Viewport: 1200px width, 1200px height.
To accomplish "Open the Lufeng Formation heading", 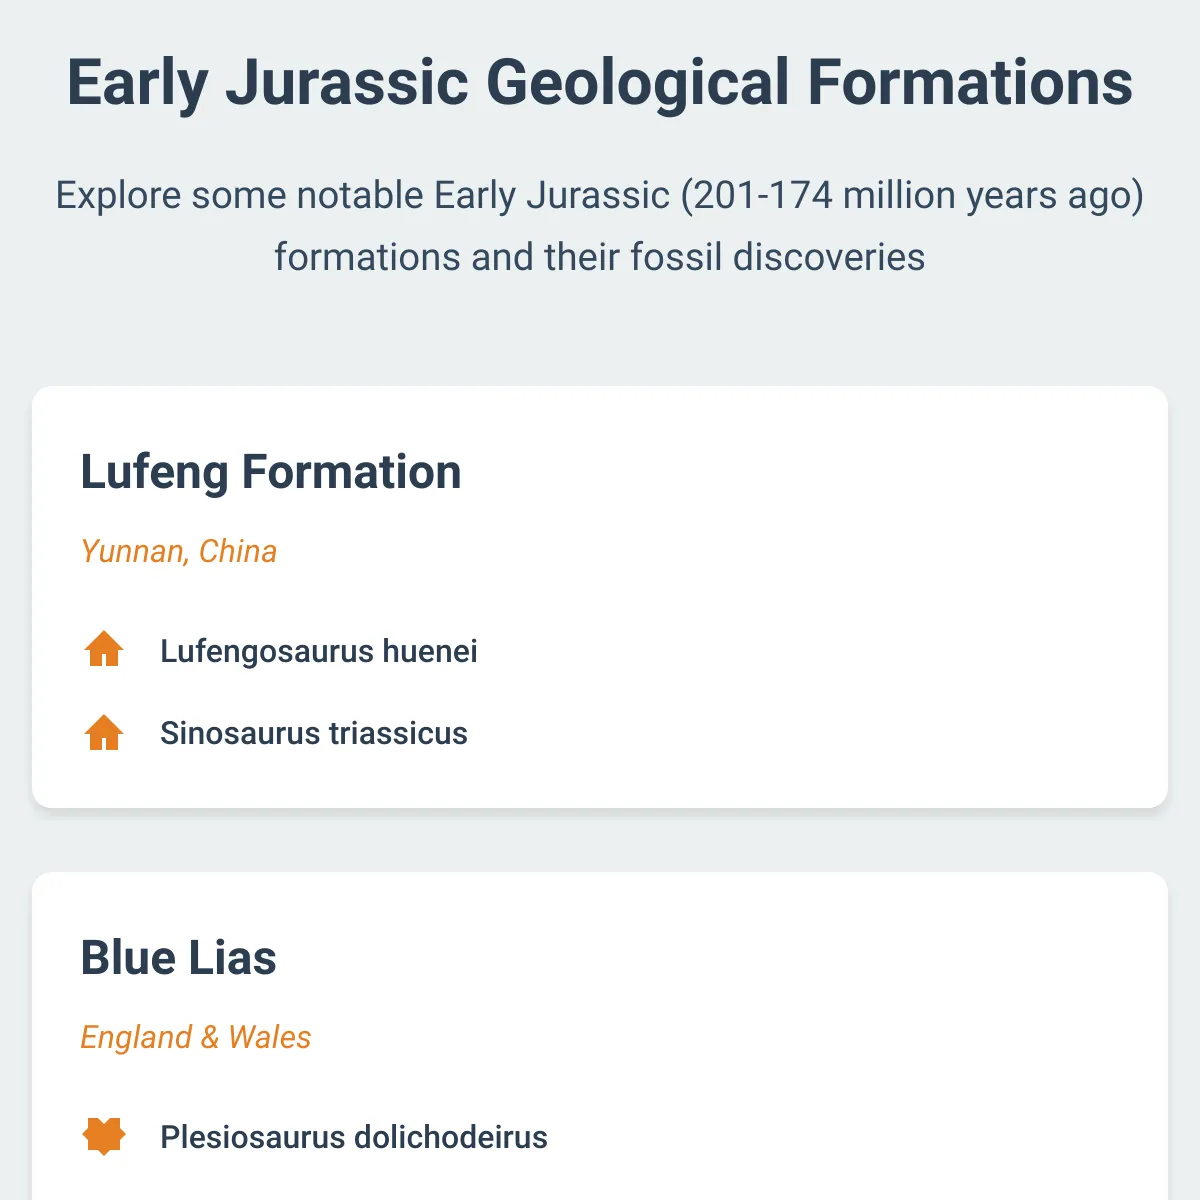I will pyautogui.click(x=271, y=472).
